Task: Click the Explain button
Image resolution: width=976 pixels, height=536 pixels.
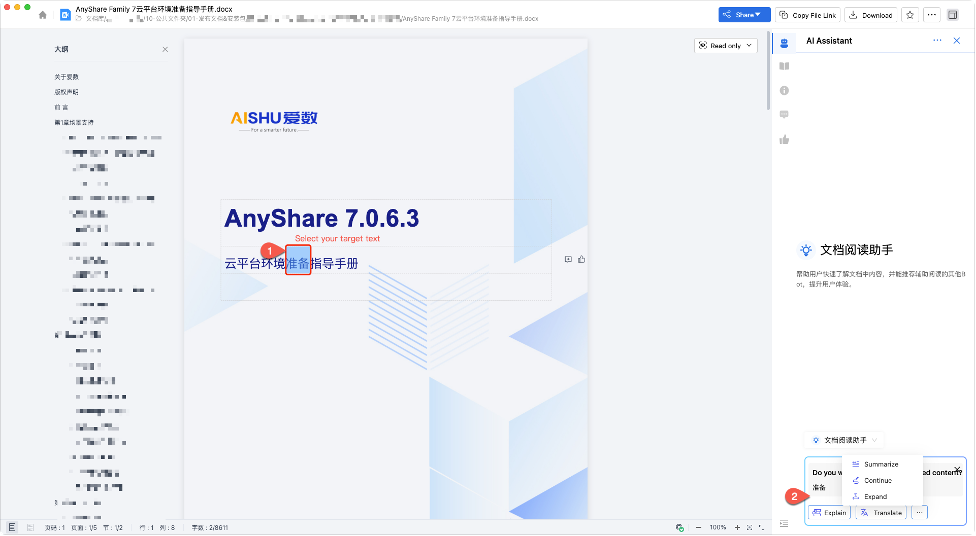Action: [x=829, y=513]
